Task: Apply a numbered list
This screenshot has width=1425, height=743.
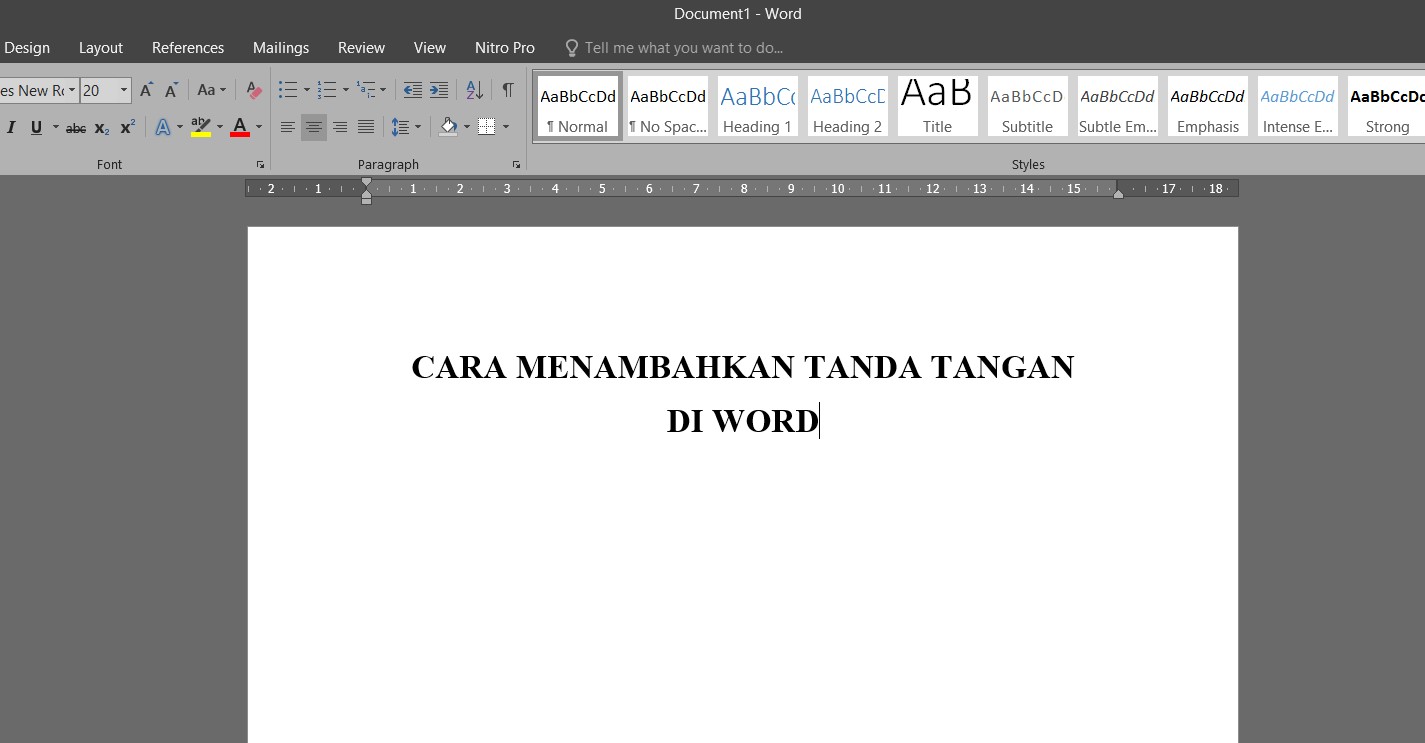Action: pos(327,90)
